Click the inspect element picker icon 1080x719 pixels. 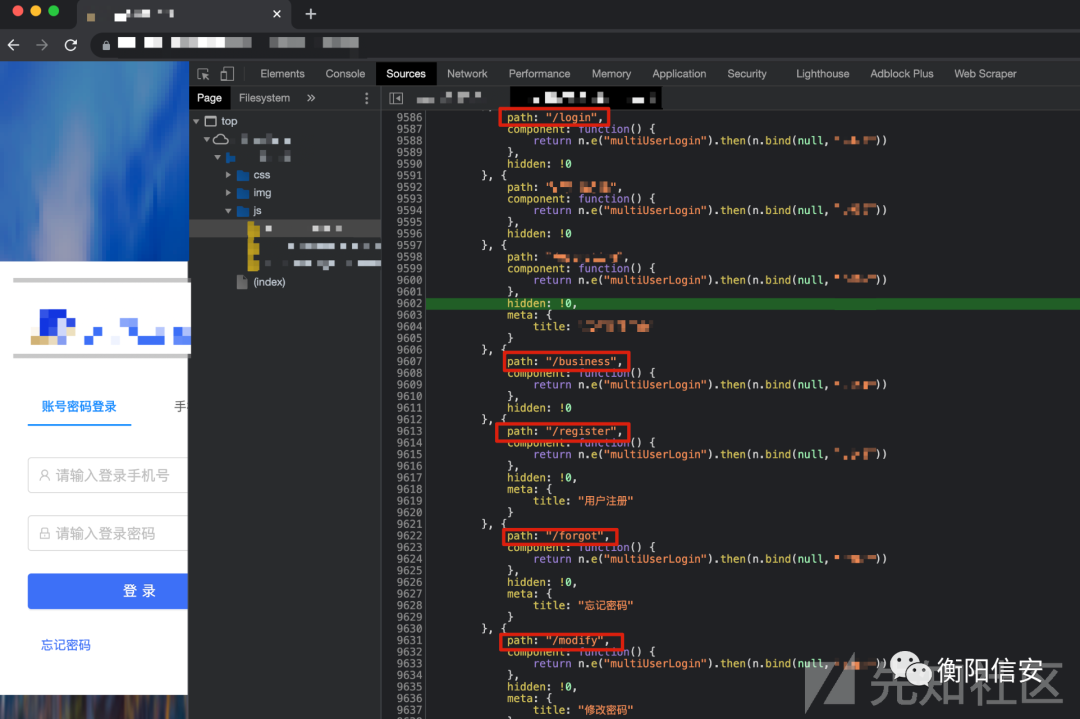click(x=203, y=74)
